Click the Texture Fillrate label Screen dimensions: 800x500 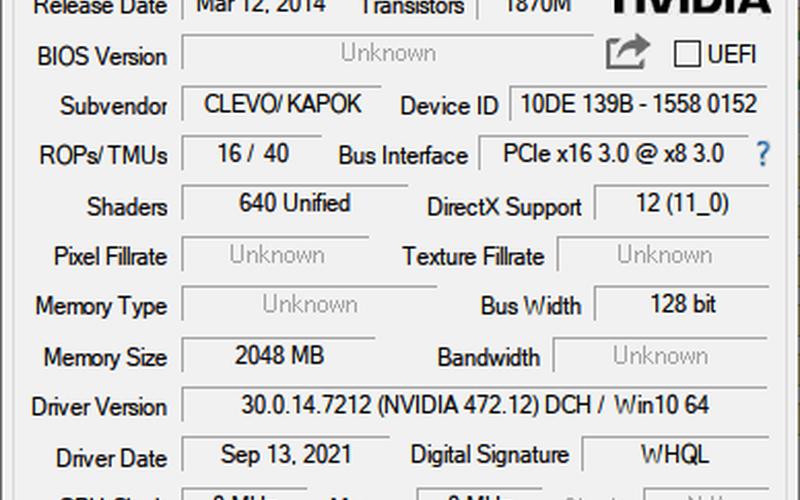tap(473, 256)
